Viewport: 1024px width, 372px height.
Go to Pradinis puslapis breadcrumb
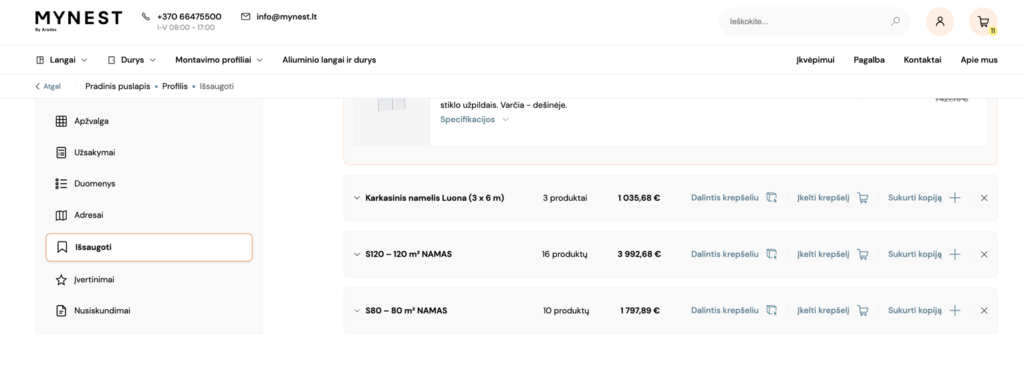coord(118,86)
